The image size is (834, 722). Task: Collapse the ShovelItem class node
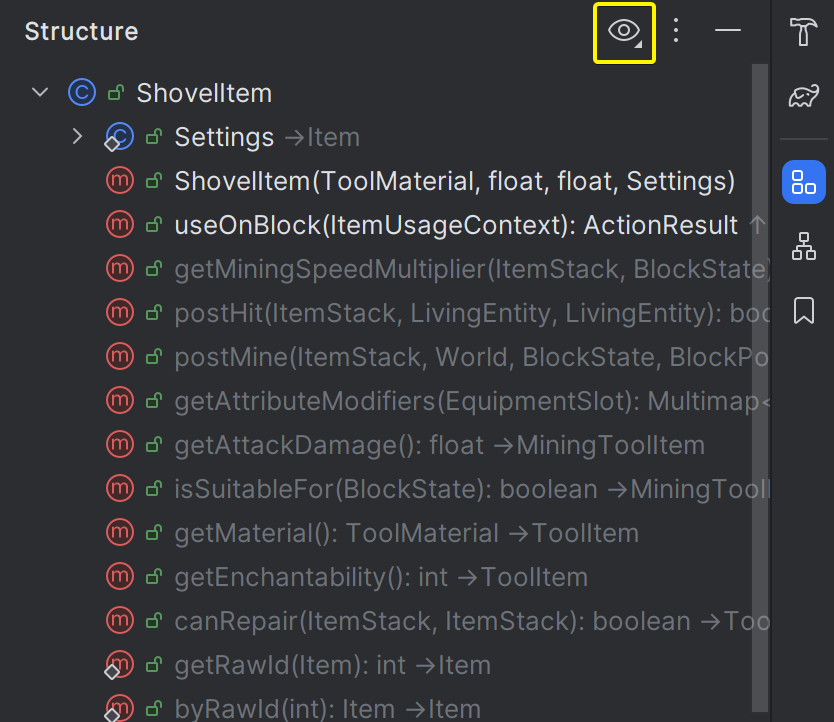40,93
